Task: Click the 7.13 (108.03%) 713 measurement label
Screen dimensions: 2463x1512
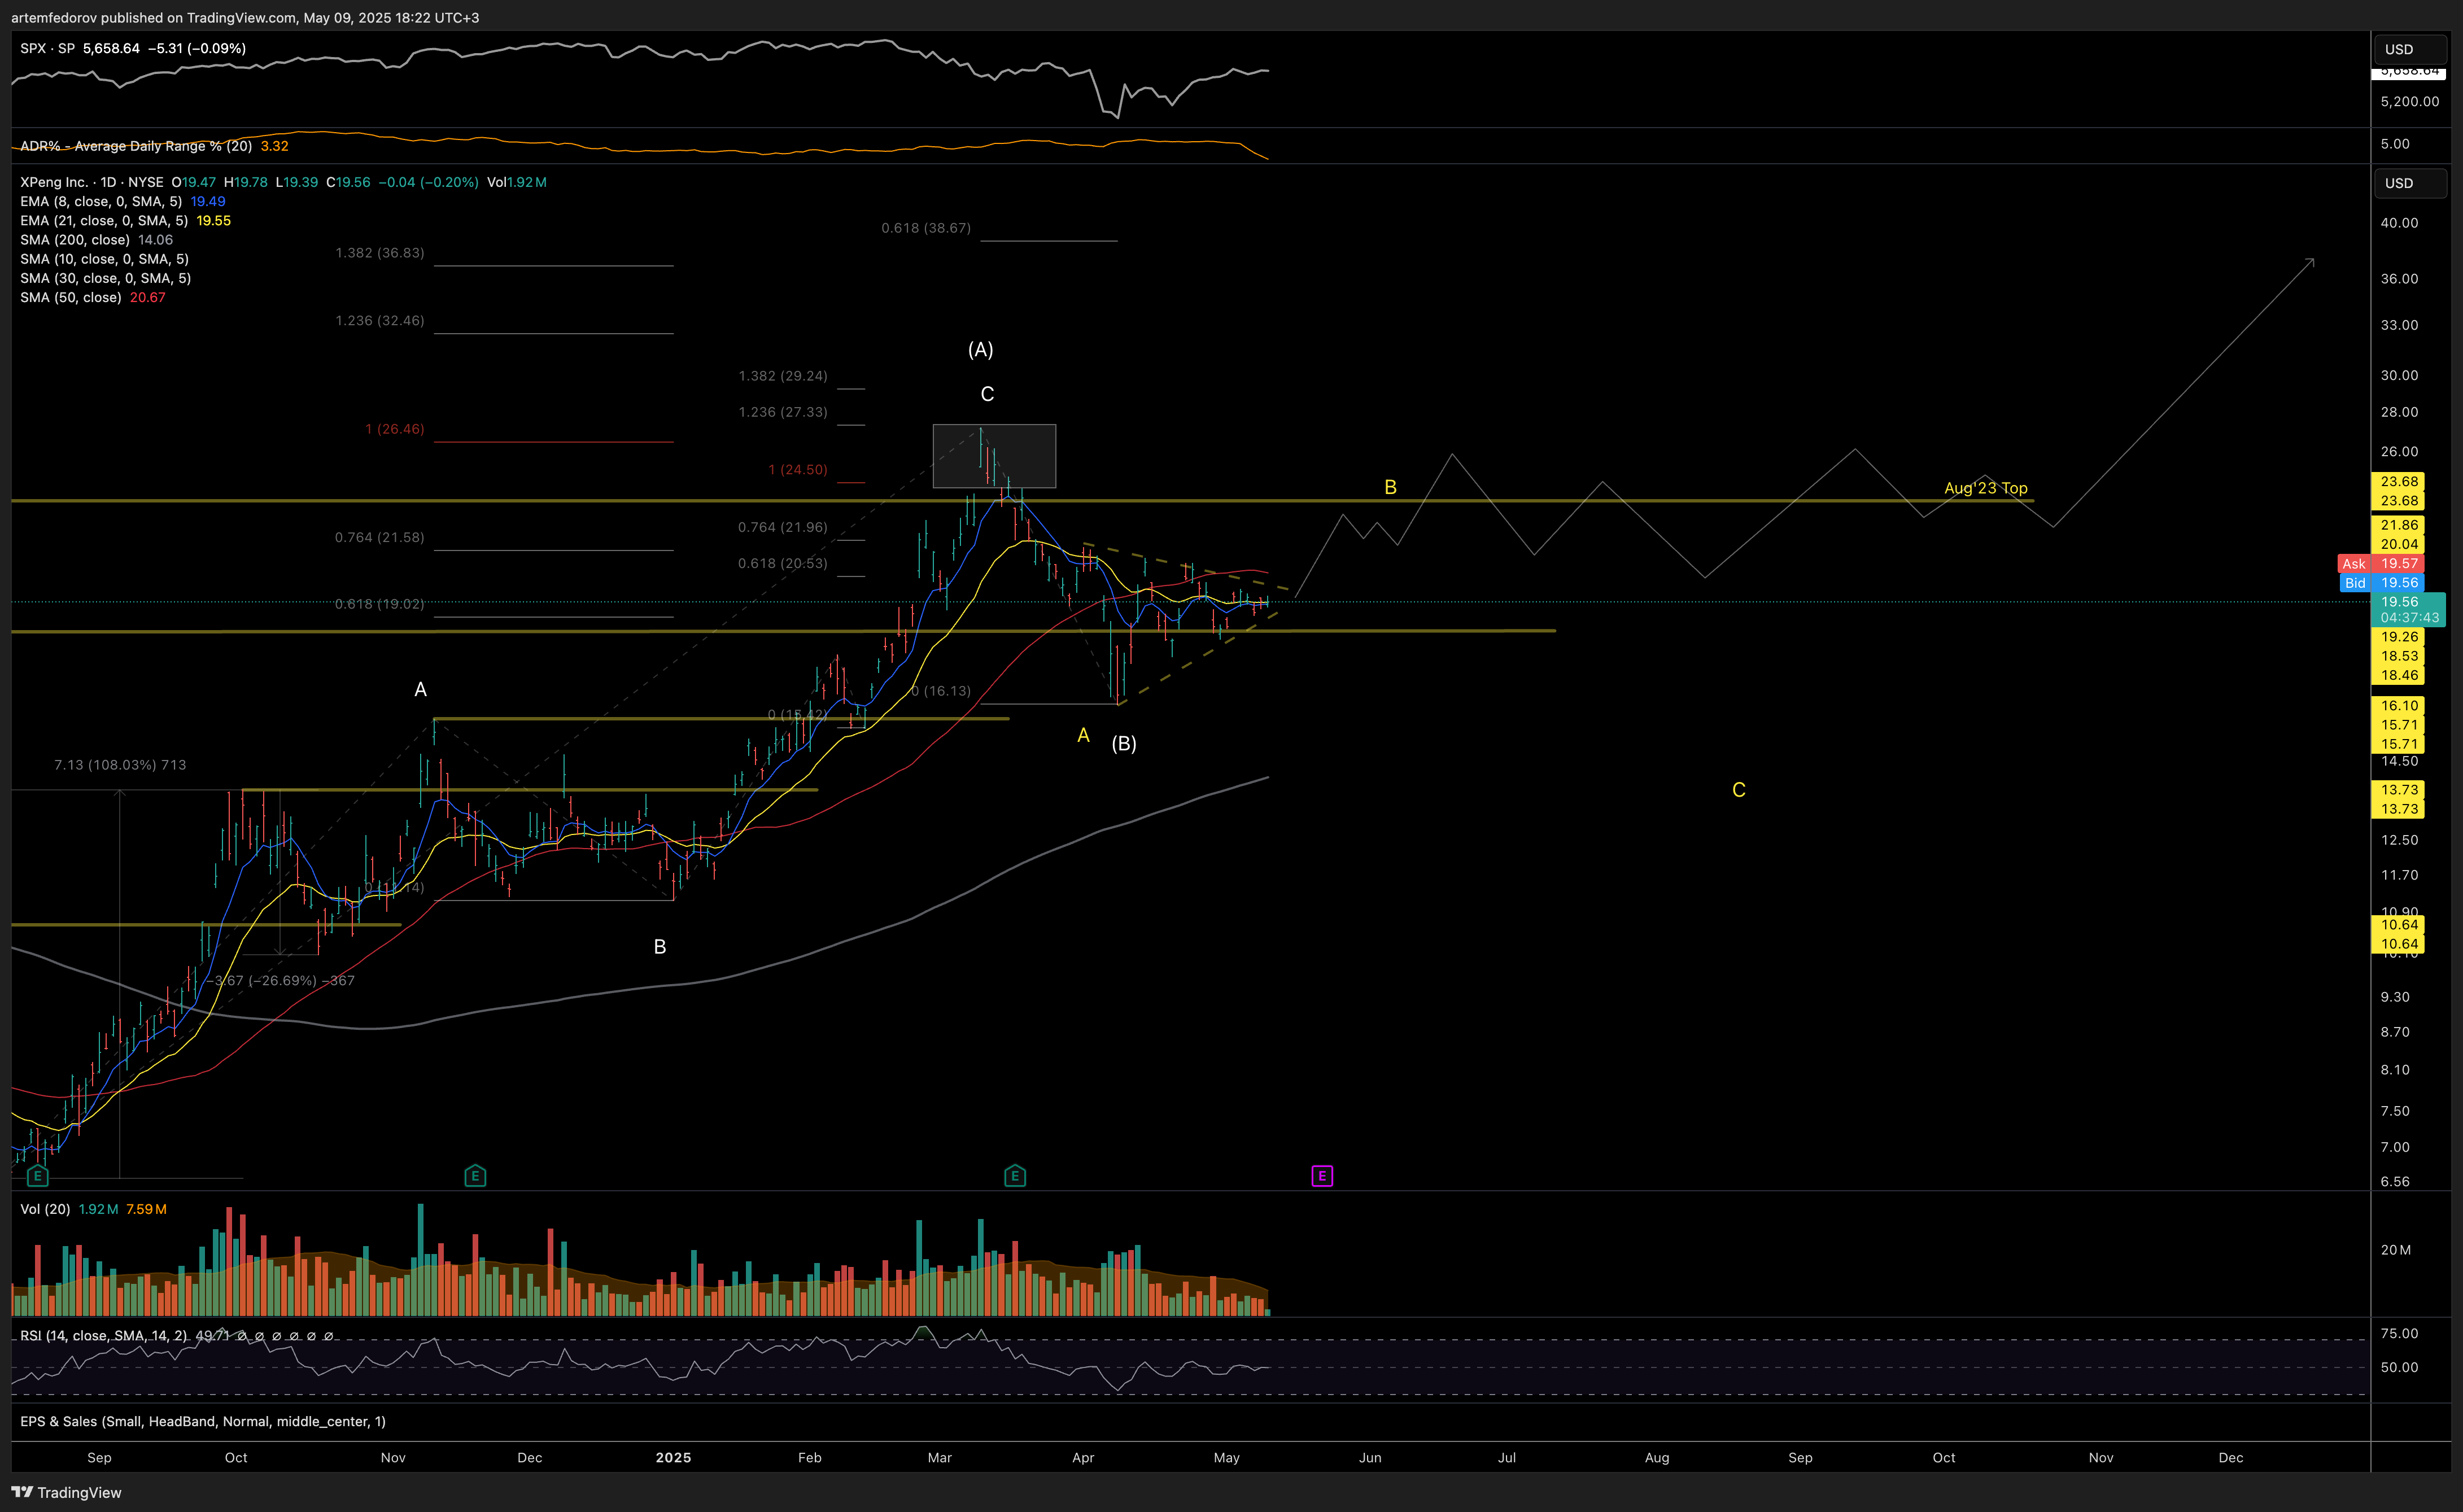Action: click(120, 765)
